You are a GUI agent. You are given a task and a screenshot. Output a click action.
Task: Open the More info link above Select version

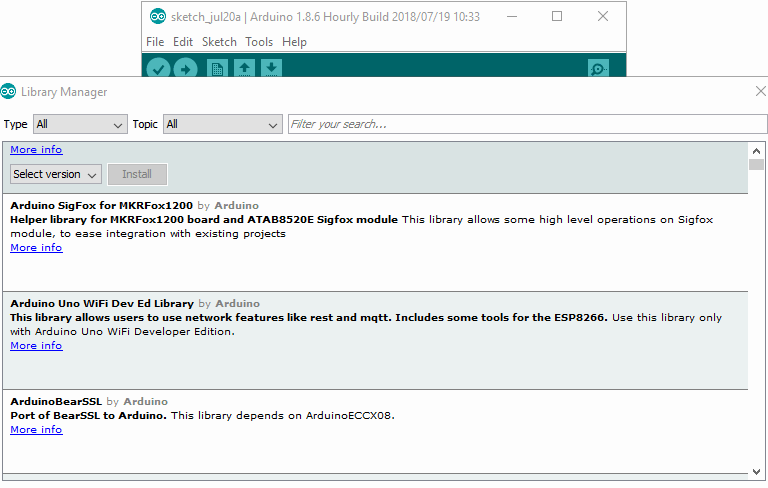click(36, 149)
